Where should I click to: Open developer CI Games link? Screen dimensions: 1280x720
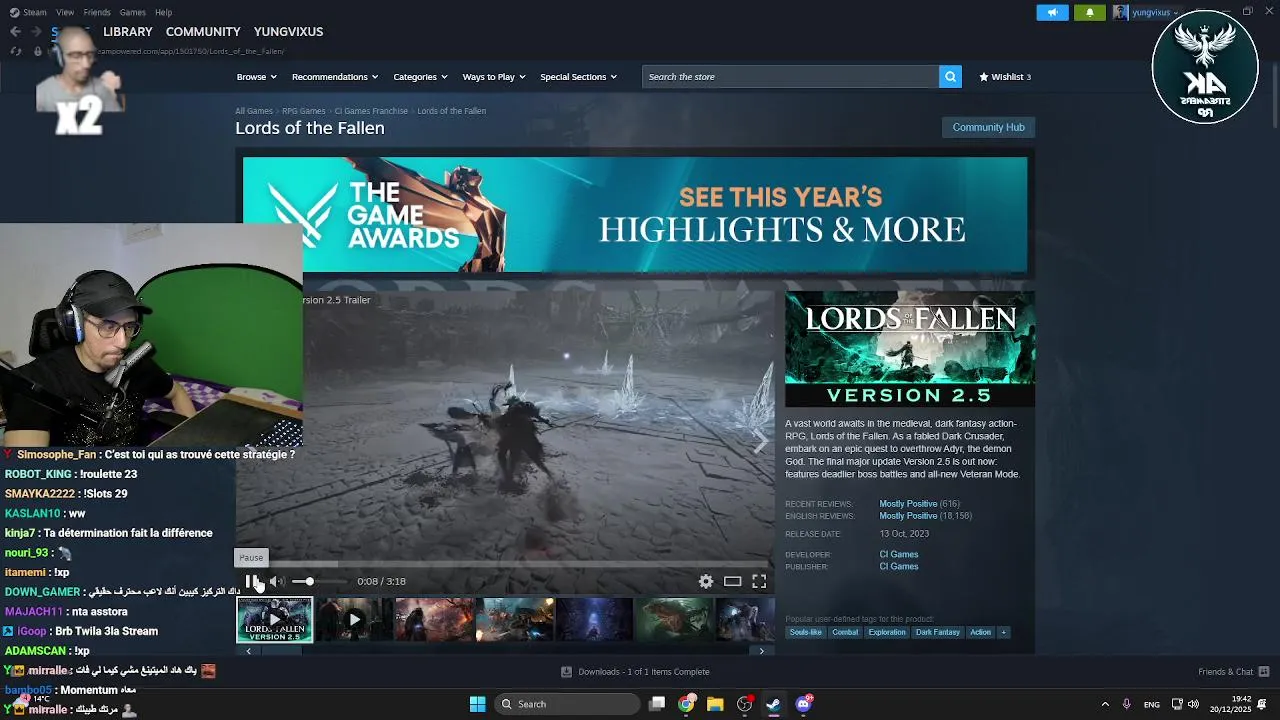click(899, 554)
